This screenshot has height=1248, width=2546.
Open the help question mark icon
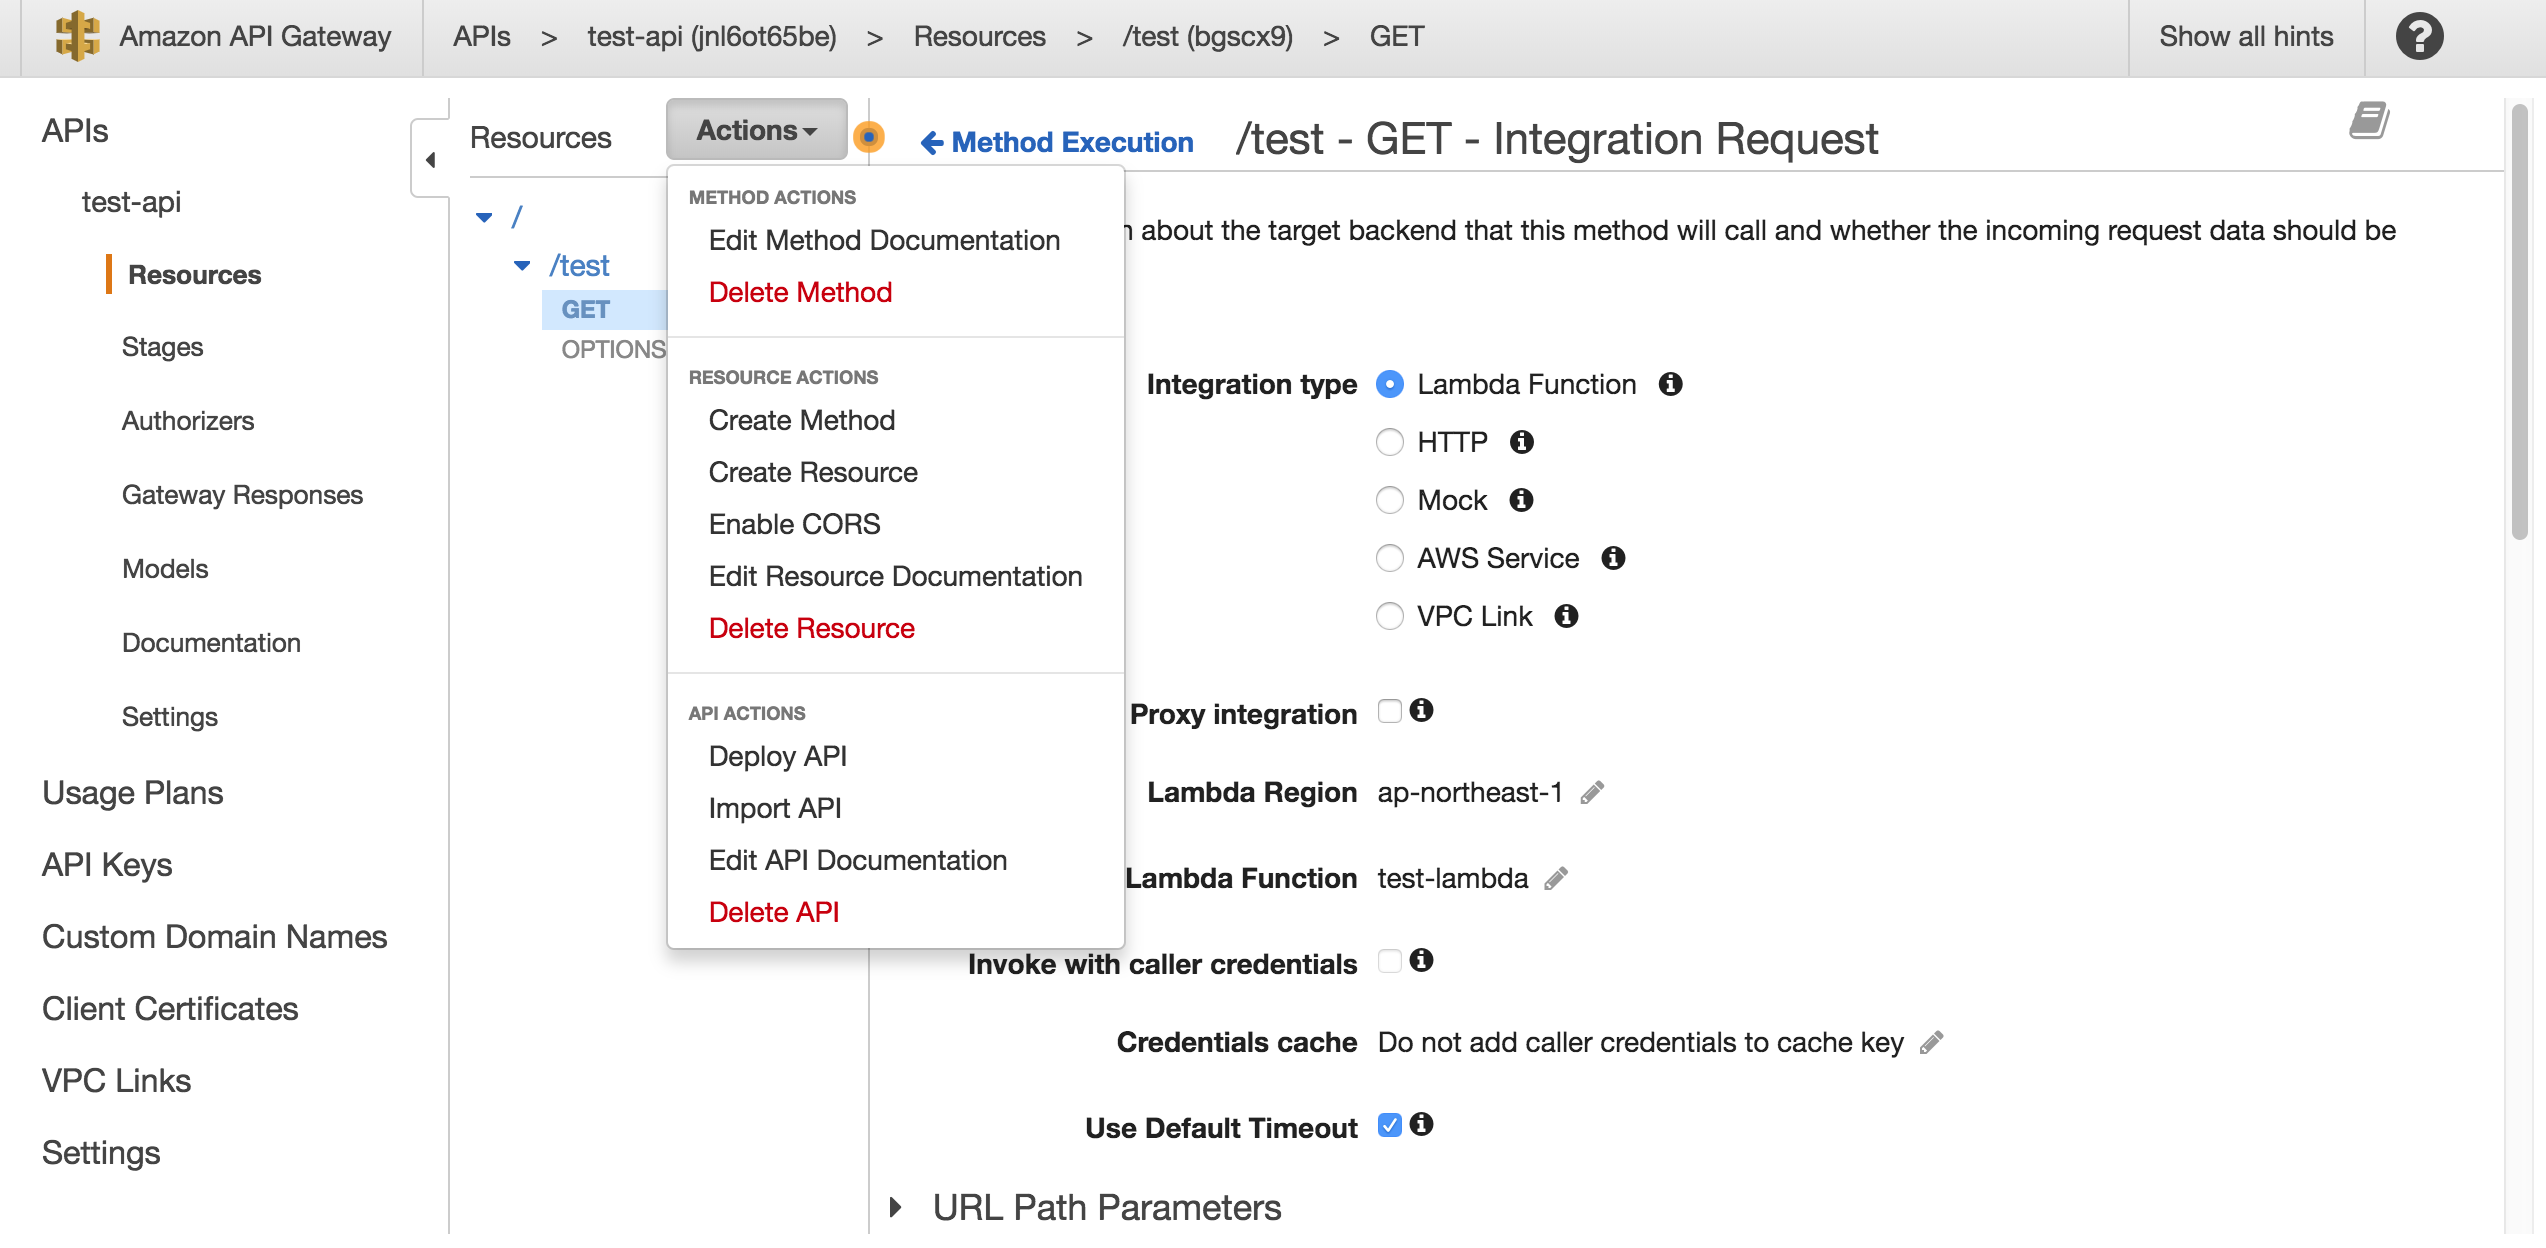tap(2419, 37)
